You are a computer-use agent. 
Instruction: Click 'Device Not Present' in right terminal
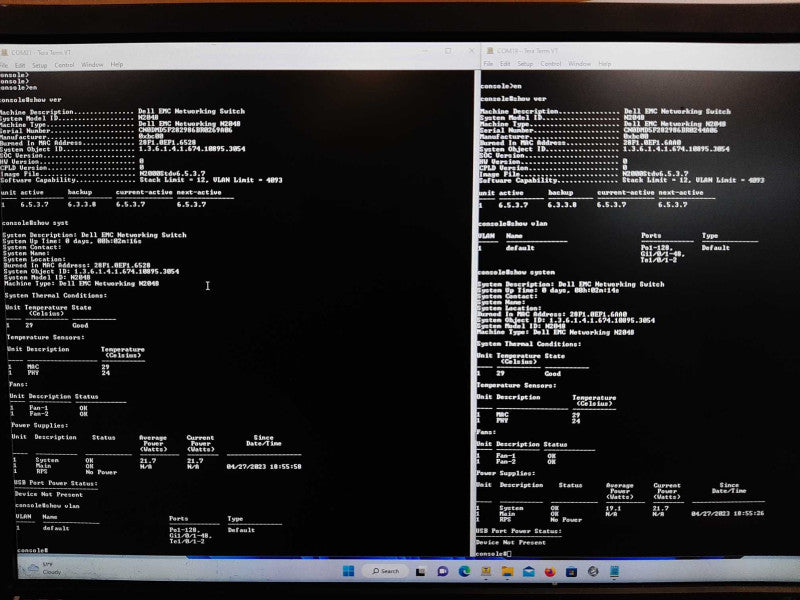511,542
